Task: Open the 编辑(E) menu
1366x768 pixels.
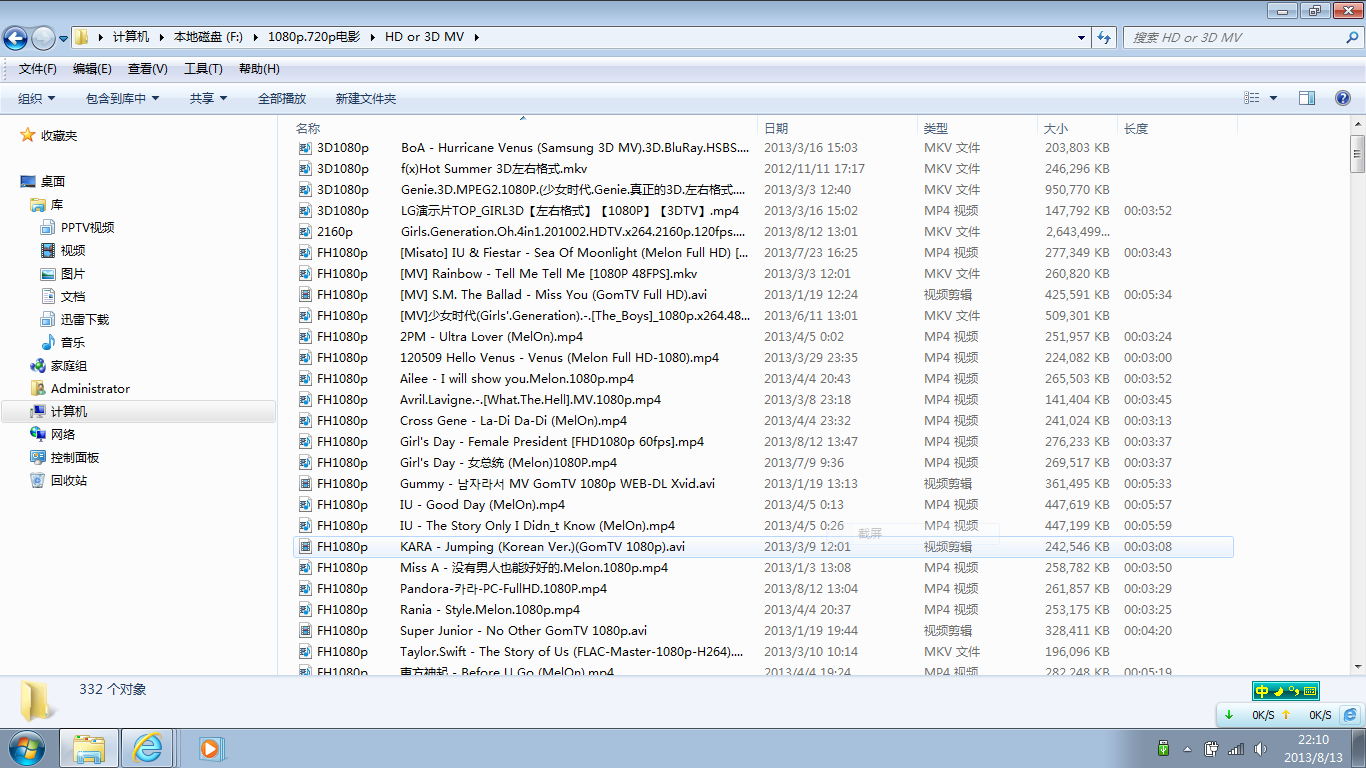Action: (x=92, y=69)
